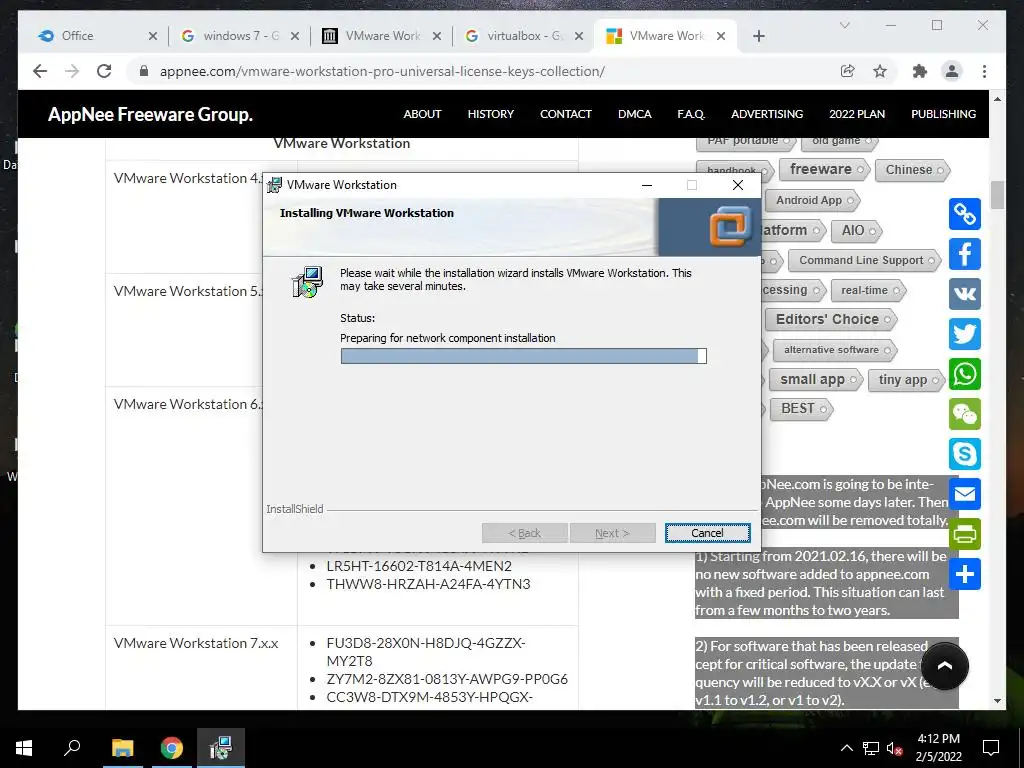Share the page on Twitter

click(x=965, y=334)
